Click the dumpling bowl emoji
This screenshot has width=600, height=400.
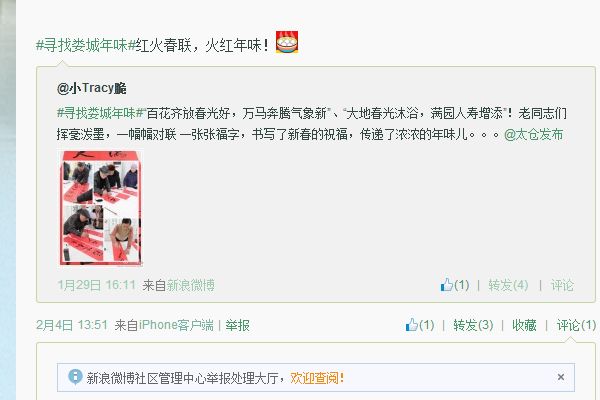pyautogui.click(x=287, y=42)
